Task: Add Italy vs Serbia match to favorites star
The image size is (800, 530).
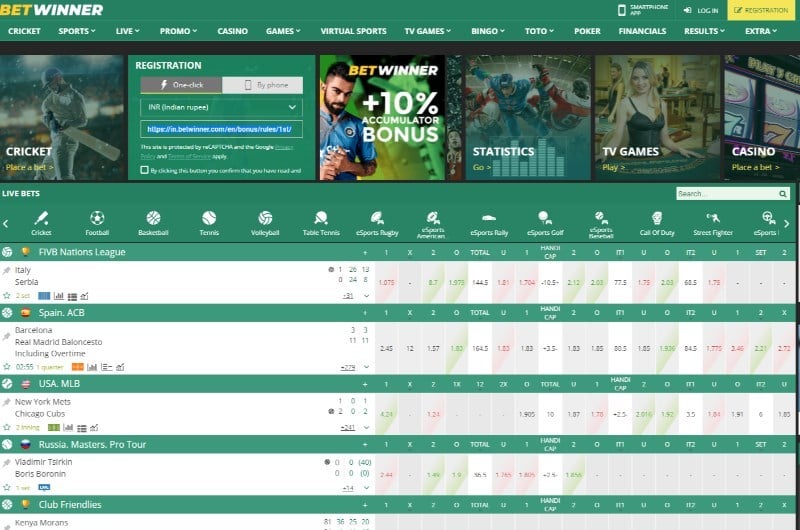Action: pos(7,295)
